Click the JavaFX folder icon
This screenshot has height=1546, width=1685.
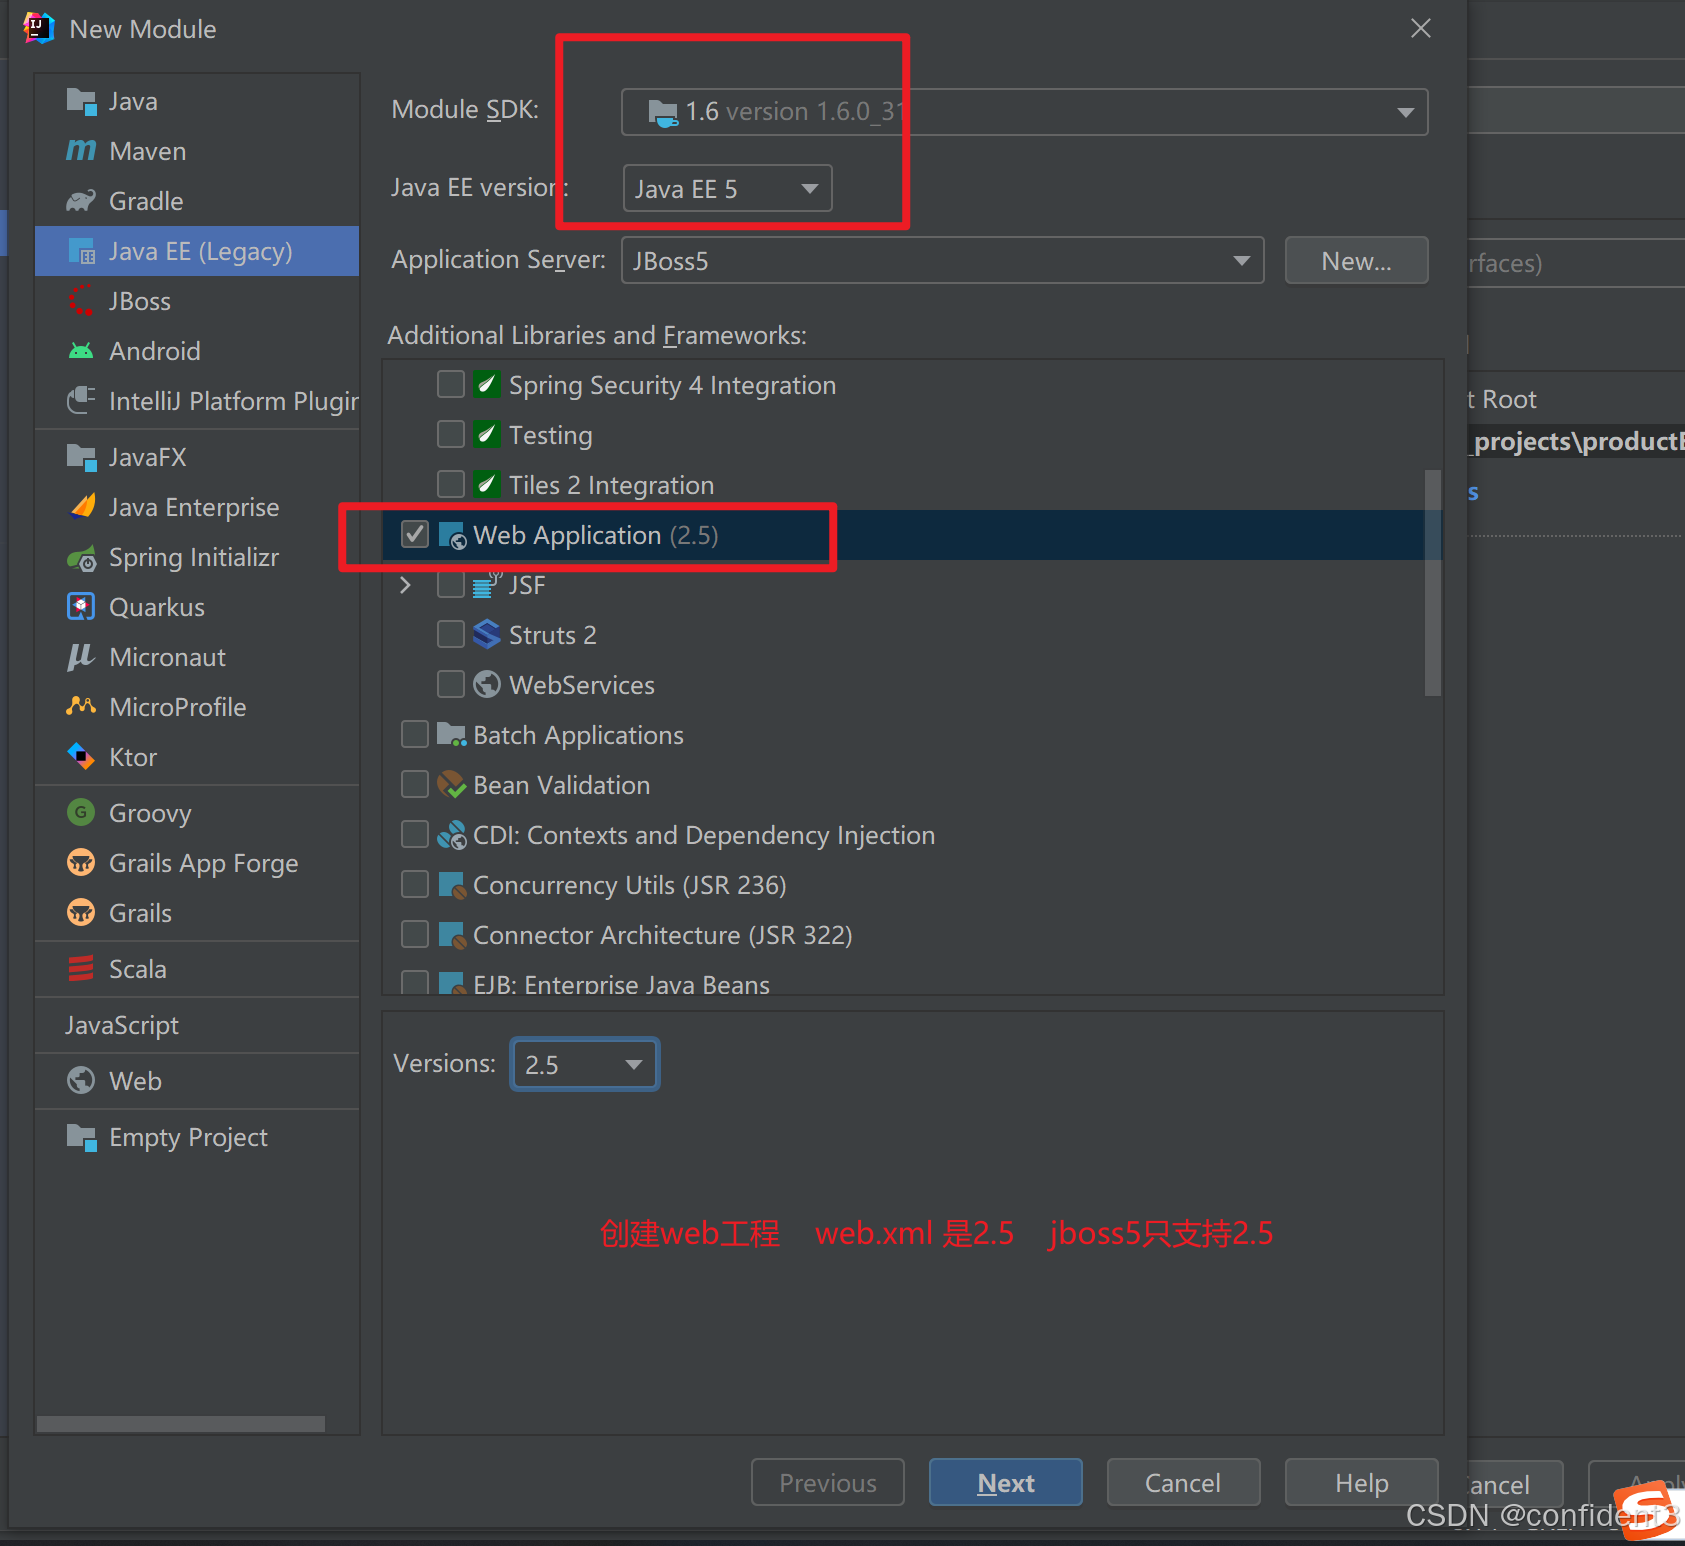point(81,457)
